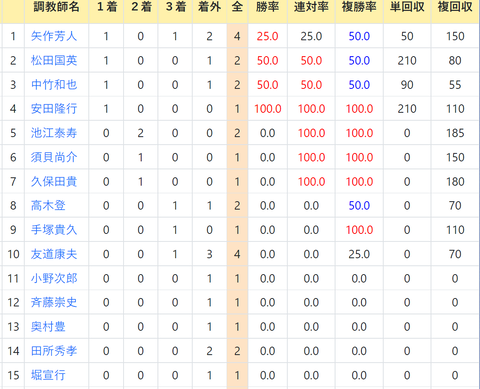Screen dimensions: 480x389
Task: Select 複勝率 100.0 for 手塚貴久
Action: coord(359,230)
